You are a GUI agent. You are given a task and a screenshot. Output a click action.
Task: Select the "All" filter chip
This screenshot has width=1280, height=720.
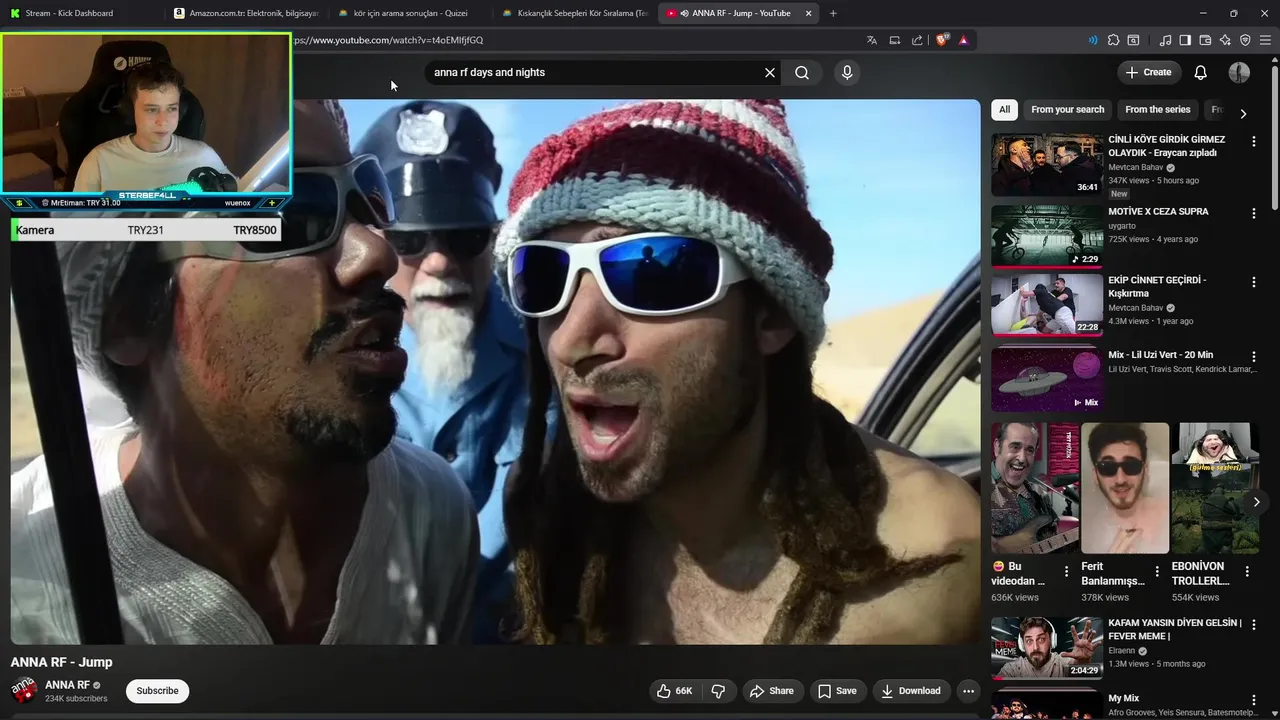point(1004,110)
